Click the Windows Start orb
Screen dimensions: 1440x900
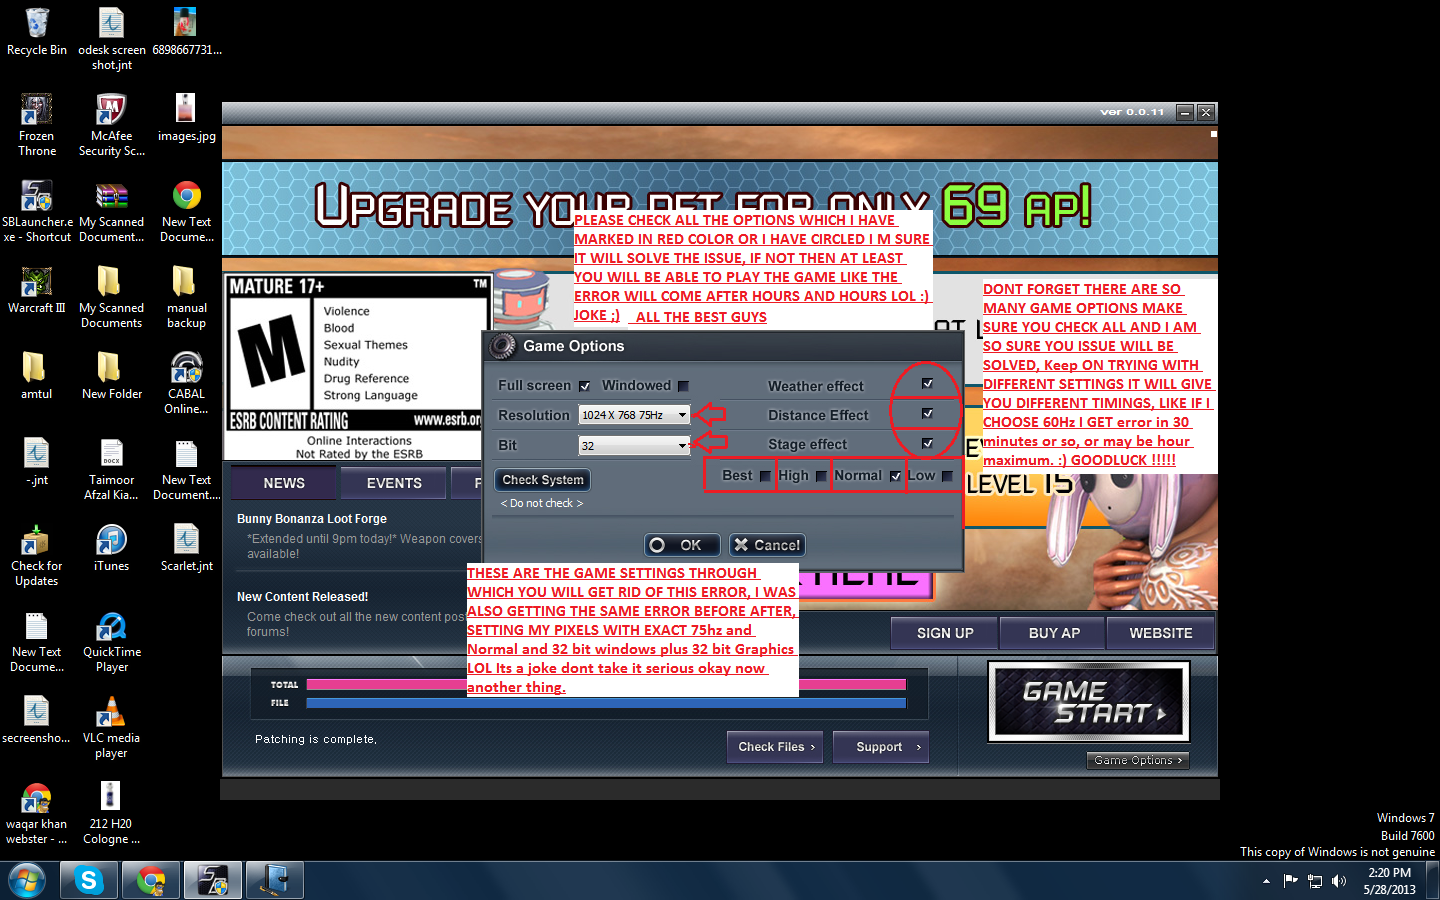[x=27, y=881]
